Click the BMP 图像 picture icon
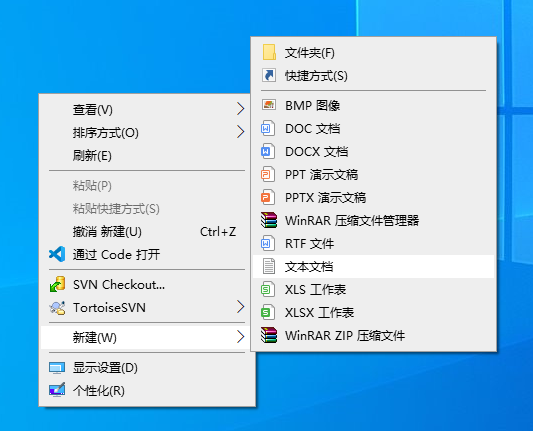The height and width of the screenshot is (431, 533). (269, 105)
